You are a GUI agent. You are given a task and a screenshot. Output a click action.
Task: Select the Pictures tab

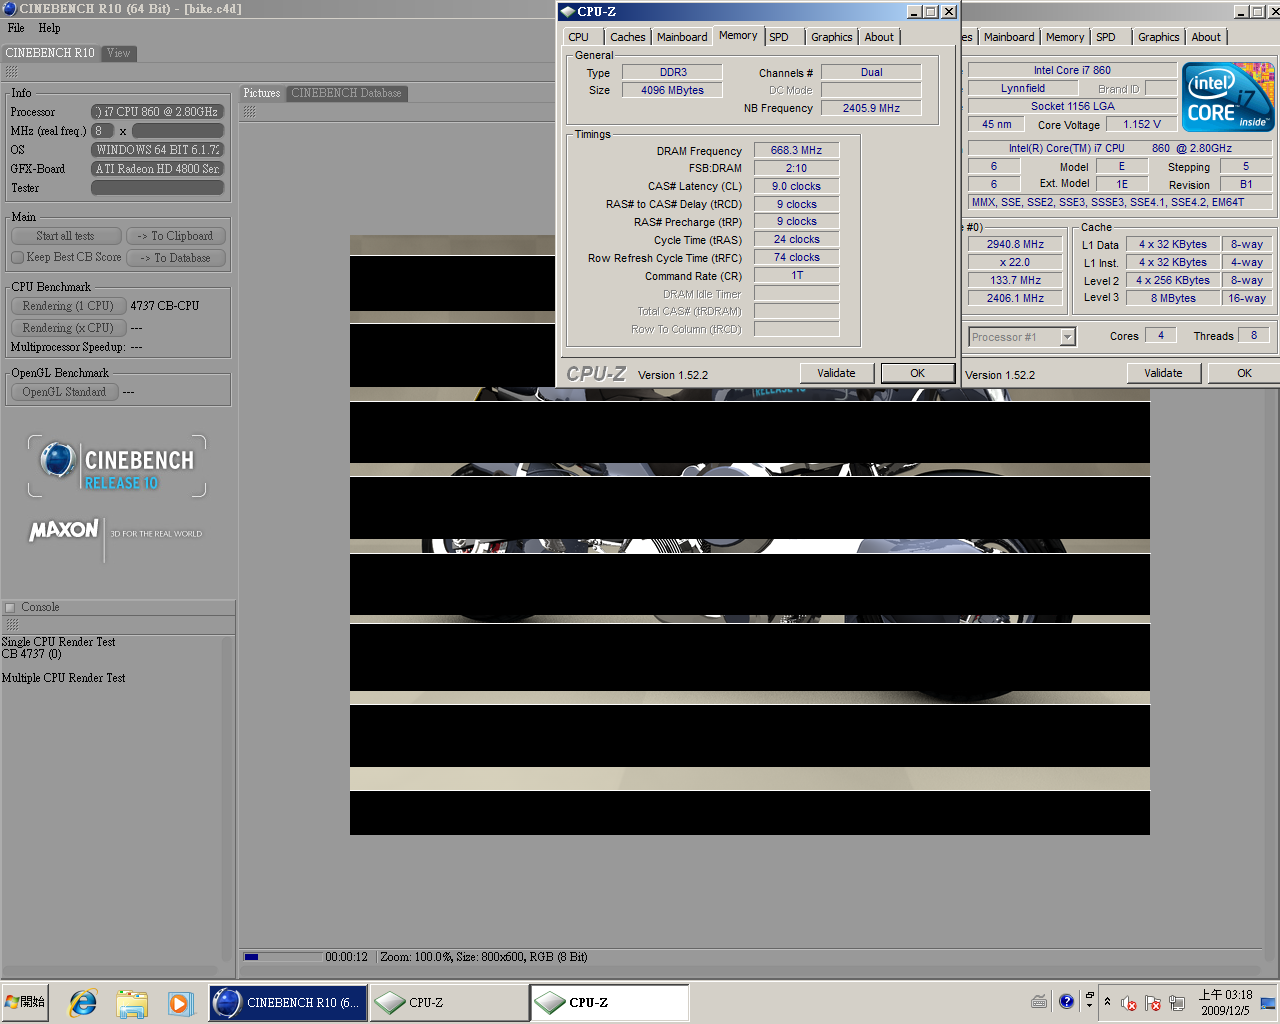tap(262, 93)
